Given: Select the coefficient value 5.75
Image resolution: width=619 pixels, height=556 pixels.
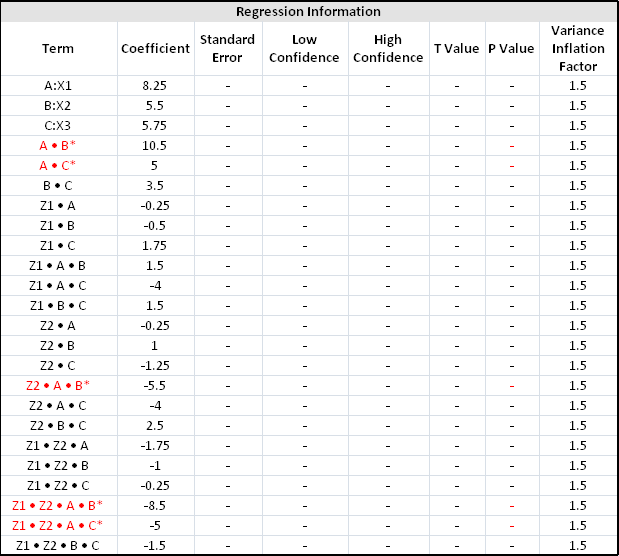Looking at the screenshot, I should click(x=155, y=125).
